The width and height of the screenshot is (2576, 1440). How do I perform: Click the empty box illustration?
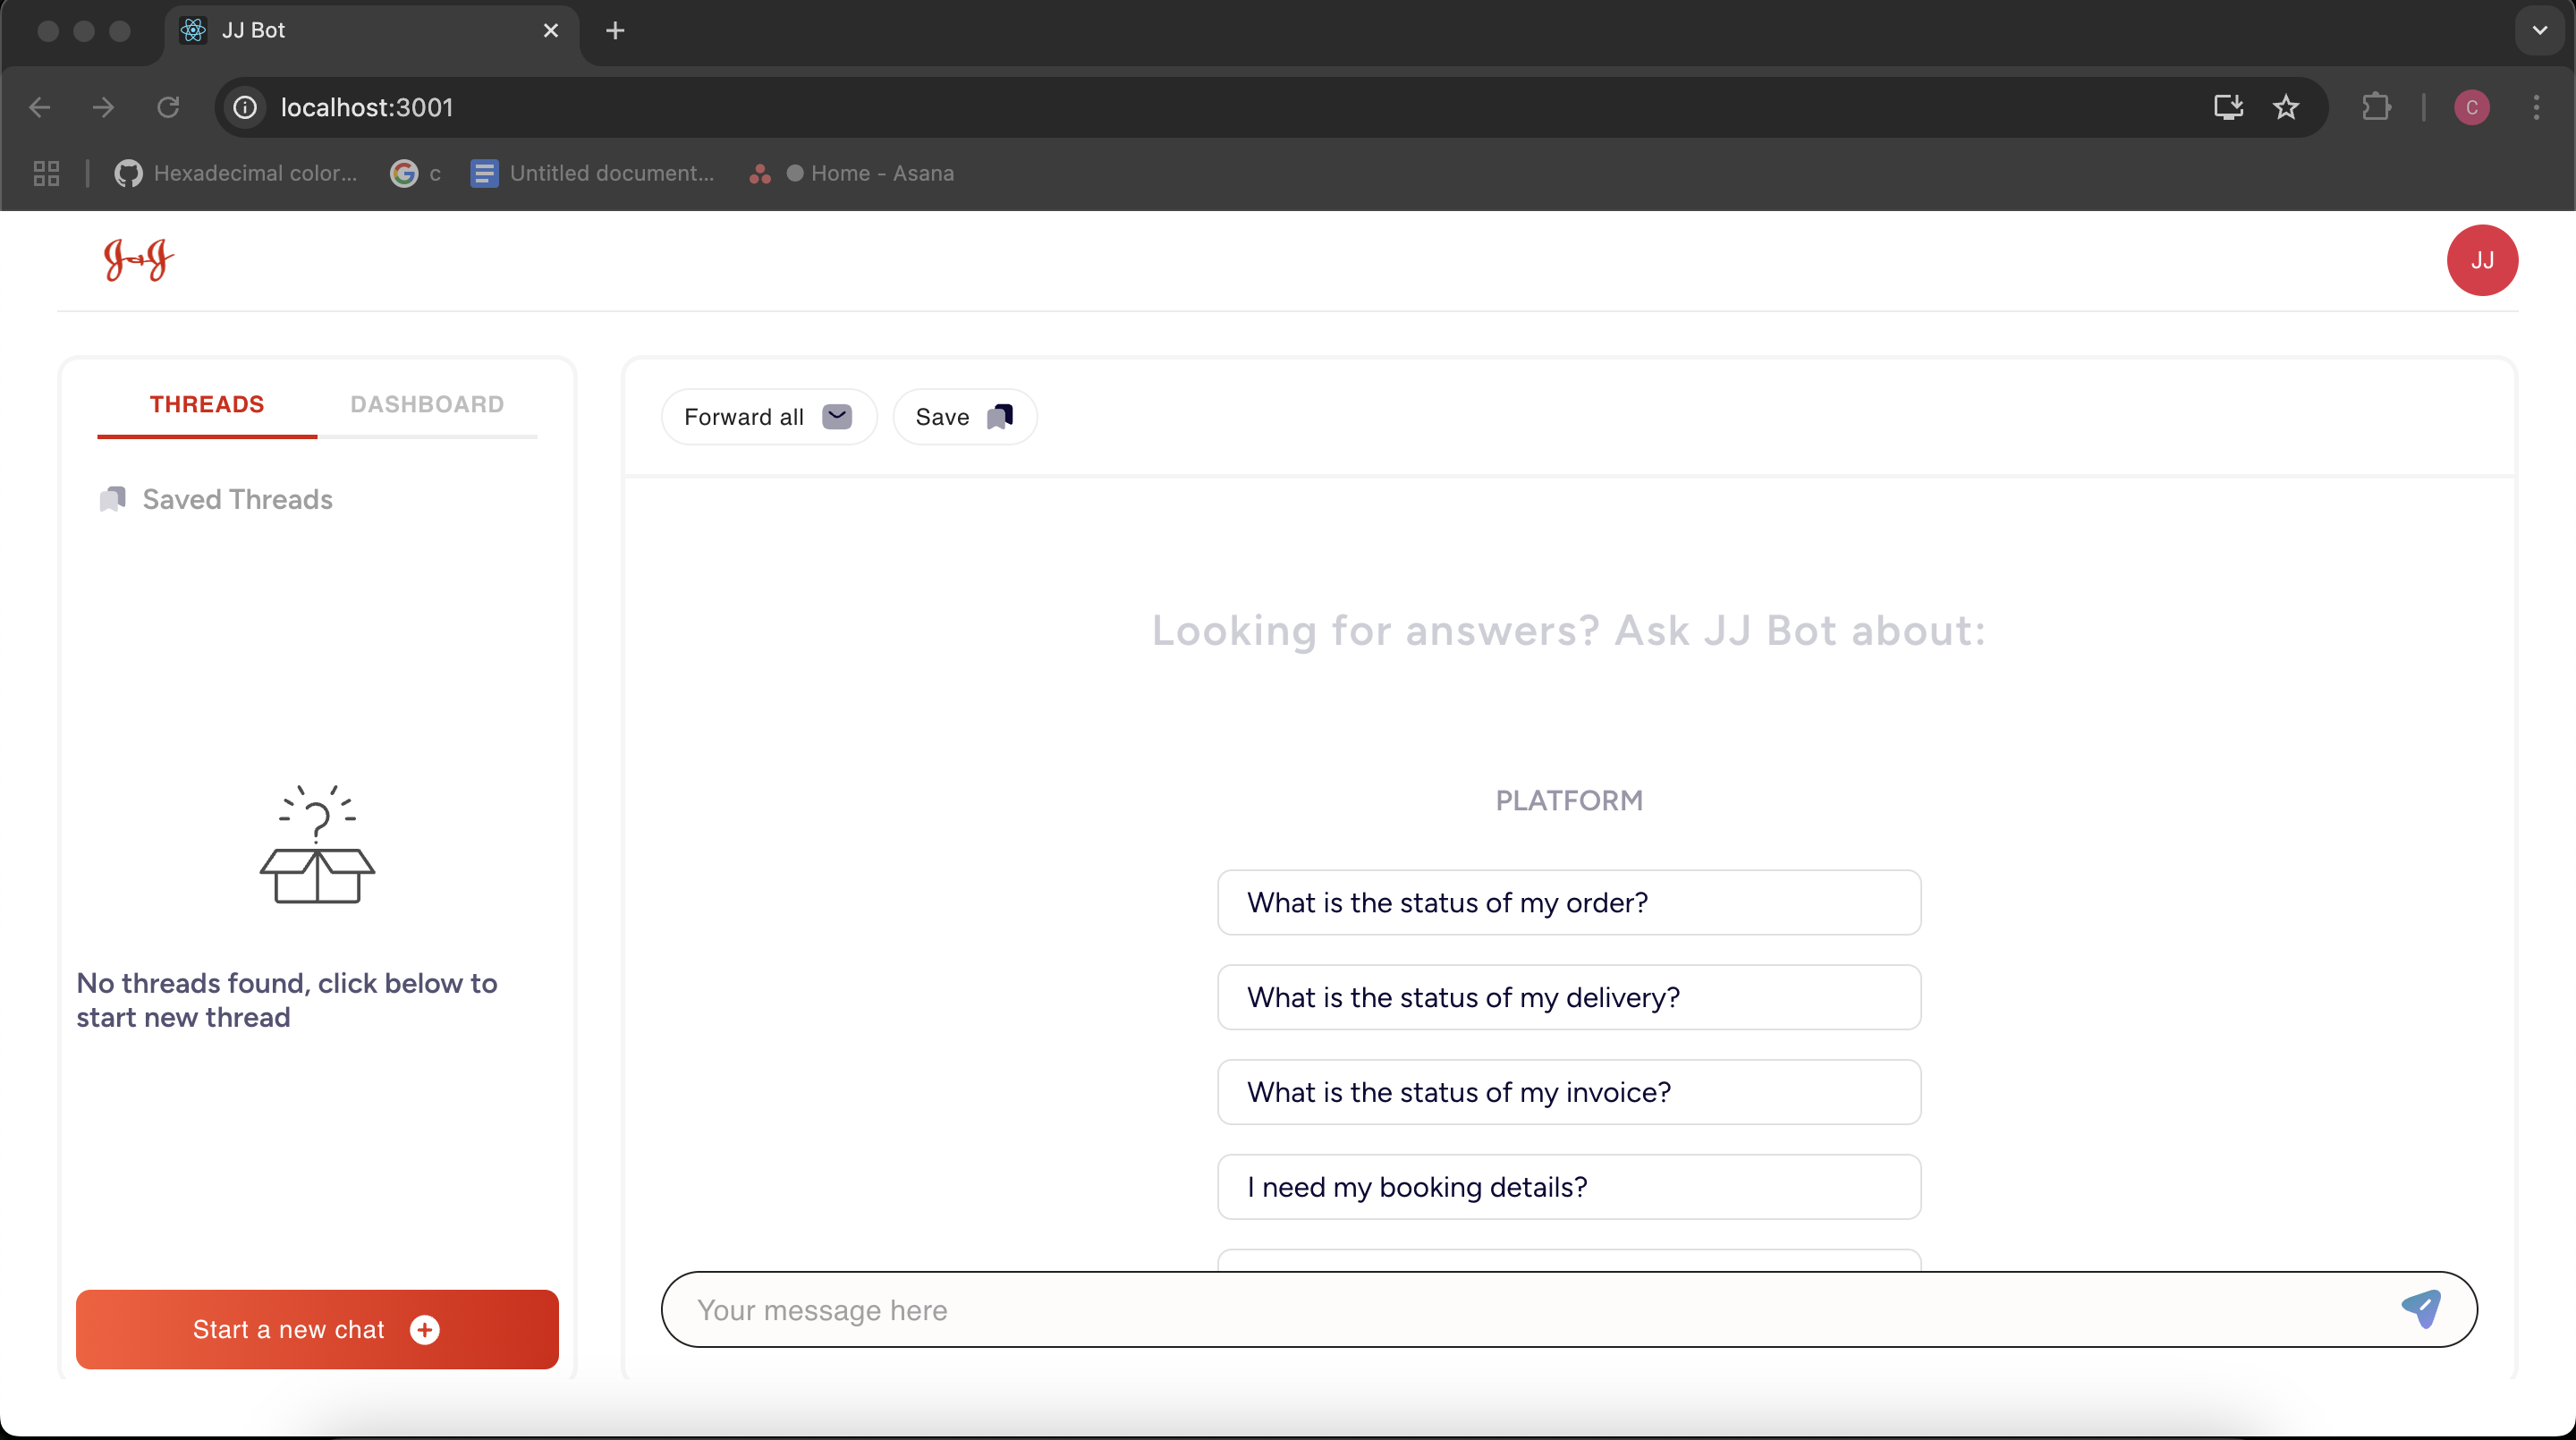317,845
